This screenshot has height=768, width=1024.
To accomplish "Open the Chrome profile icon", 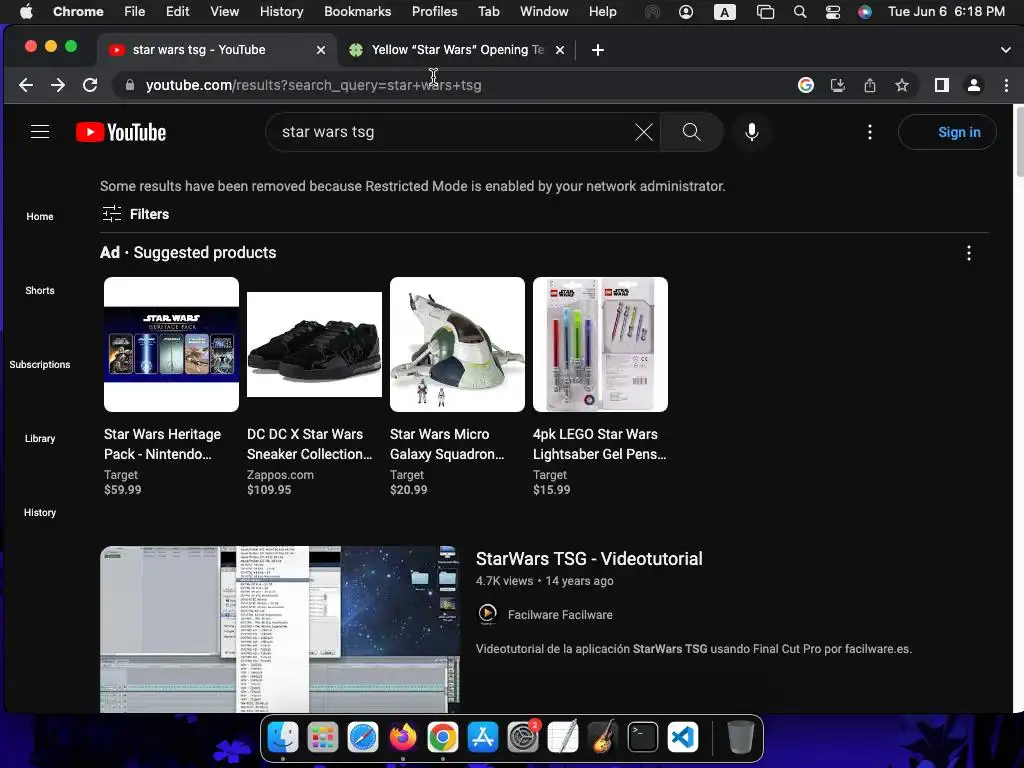I will click(x=974, y=85).
